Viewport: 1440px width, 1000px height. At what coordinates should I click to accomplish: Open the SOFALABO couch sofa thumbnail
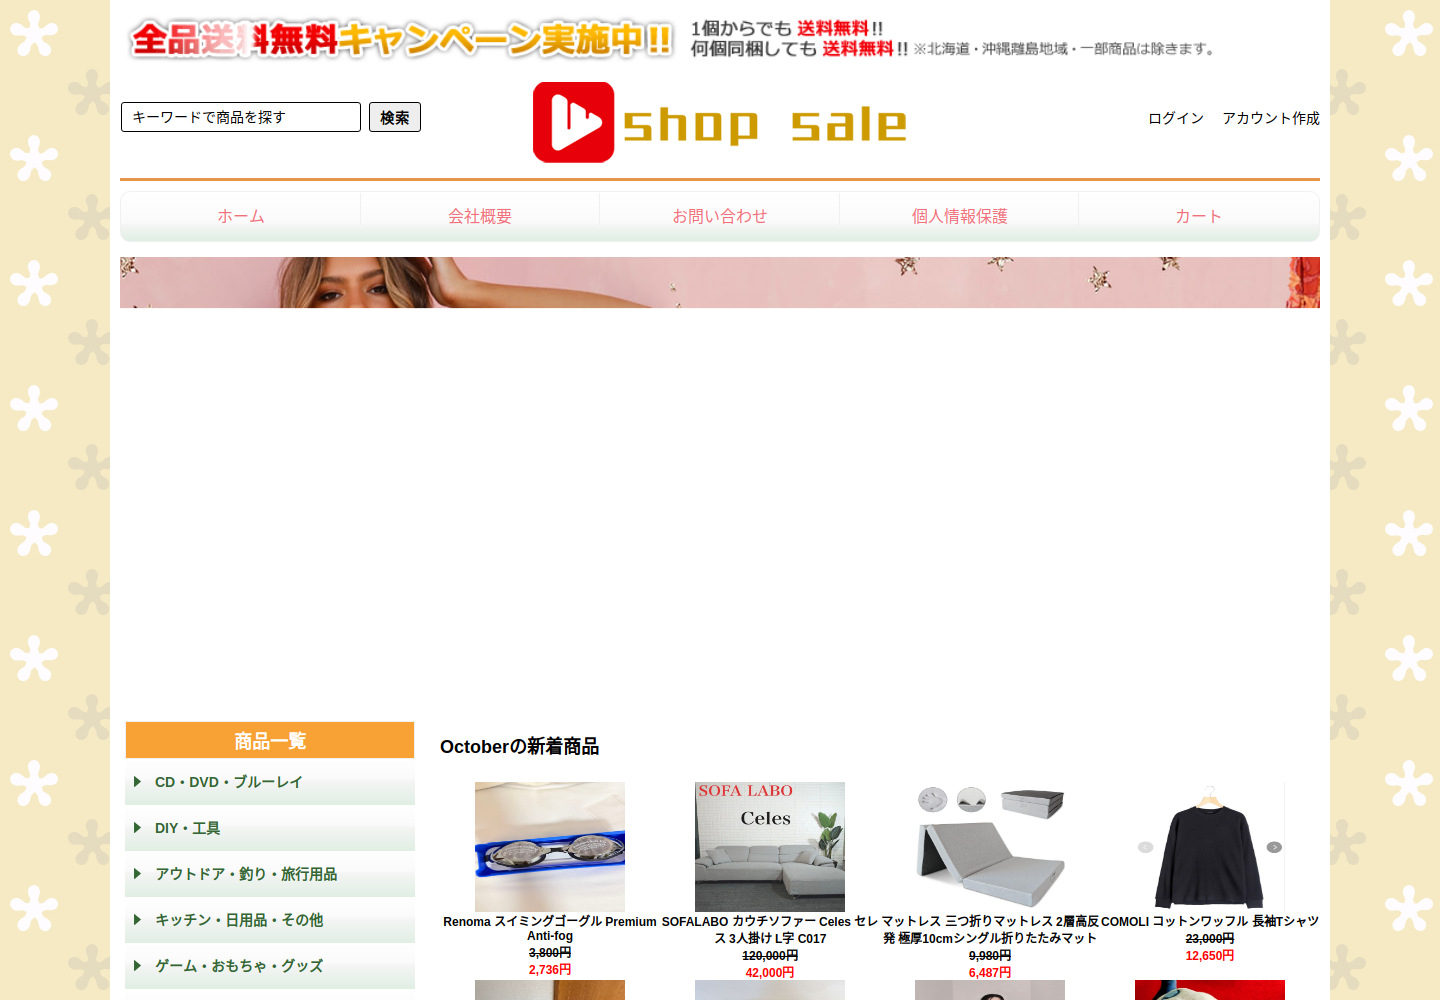point(770,847)
